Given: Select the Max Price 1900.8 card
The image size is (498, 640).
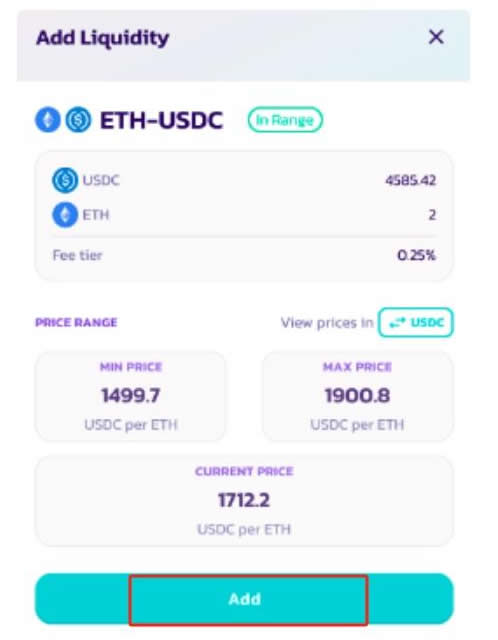Looking at the screenshot, I should (x=358, y=396).
